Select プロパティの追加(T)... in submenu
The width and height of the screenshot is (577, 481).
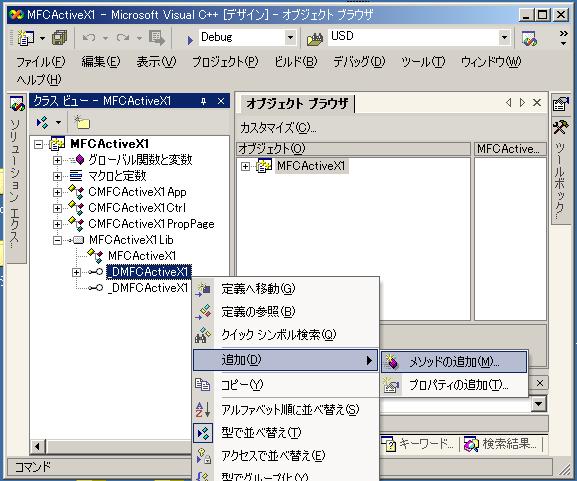pos(454,385)
